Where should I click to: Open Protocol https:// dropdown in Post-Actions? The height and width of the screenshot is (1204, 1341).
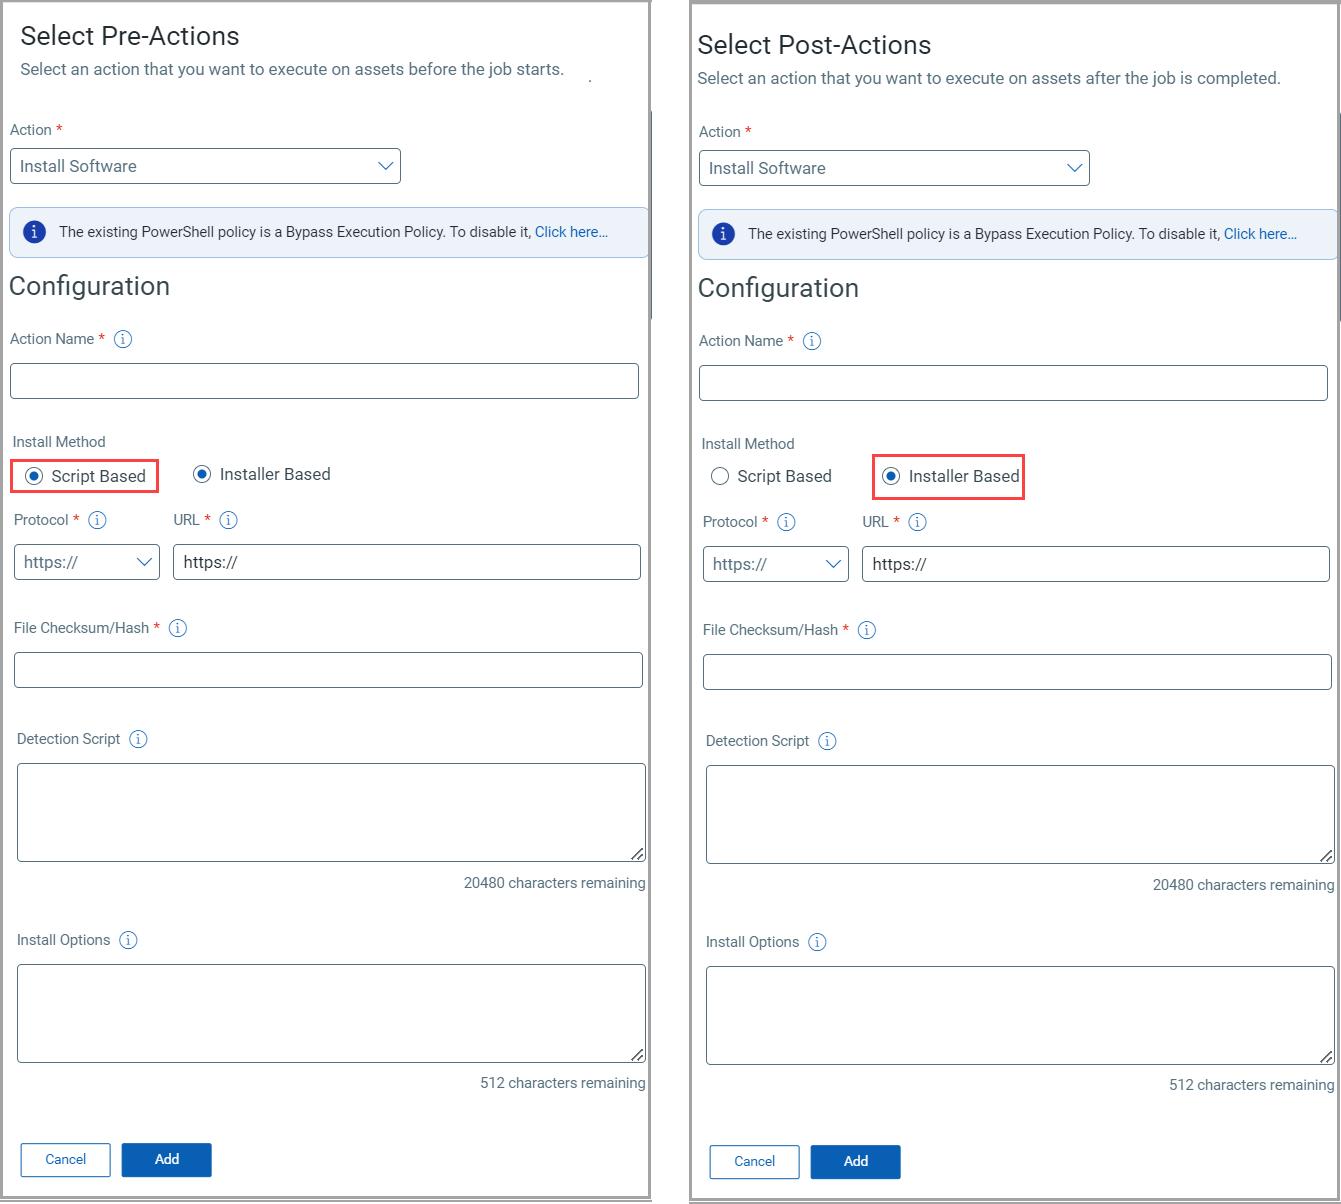click(x=776, y=564)
